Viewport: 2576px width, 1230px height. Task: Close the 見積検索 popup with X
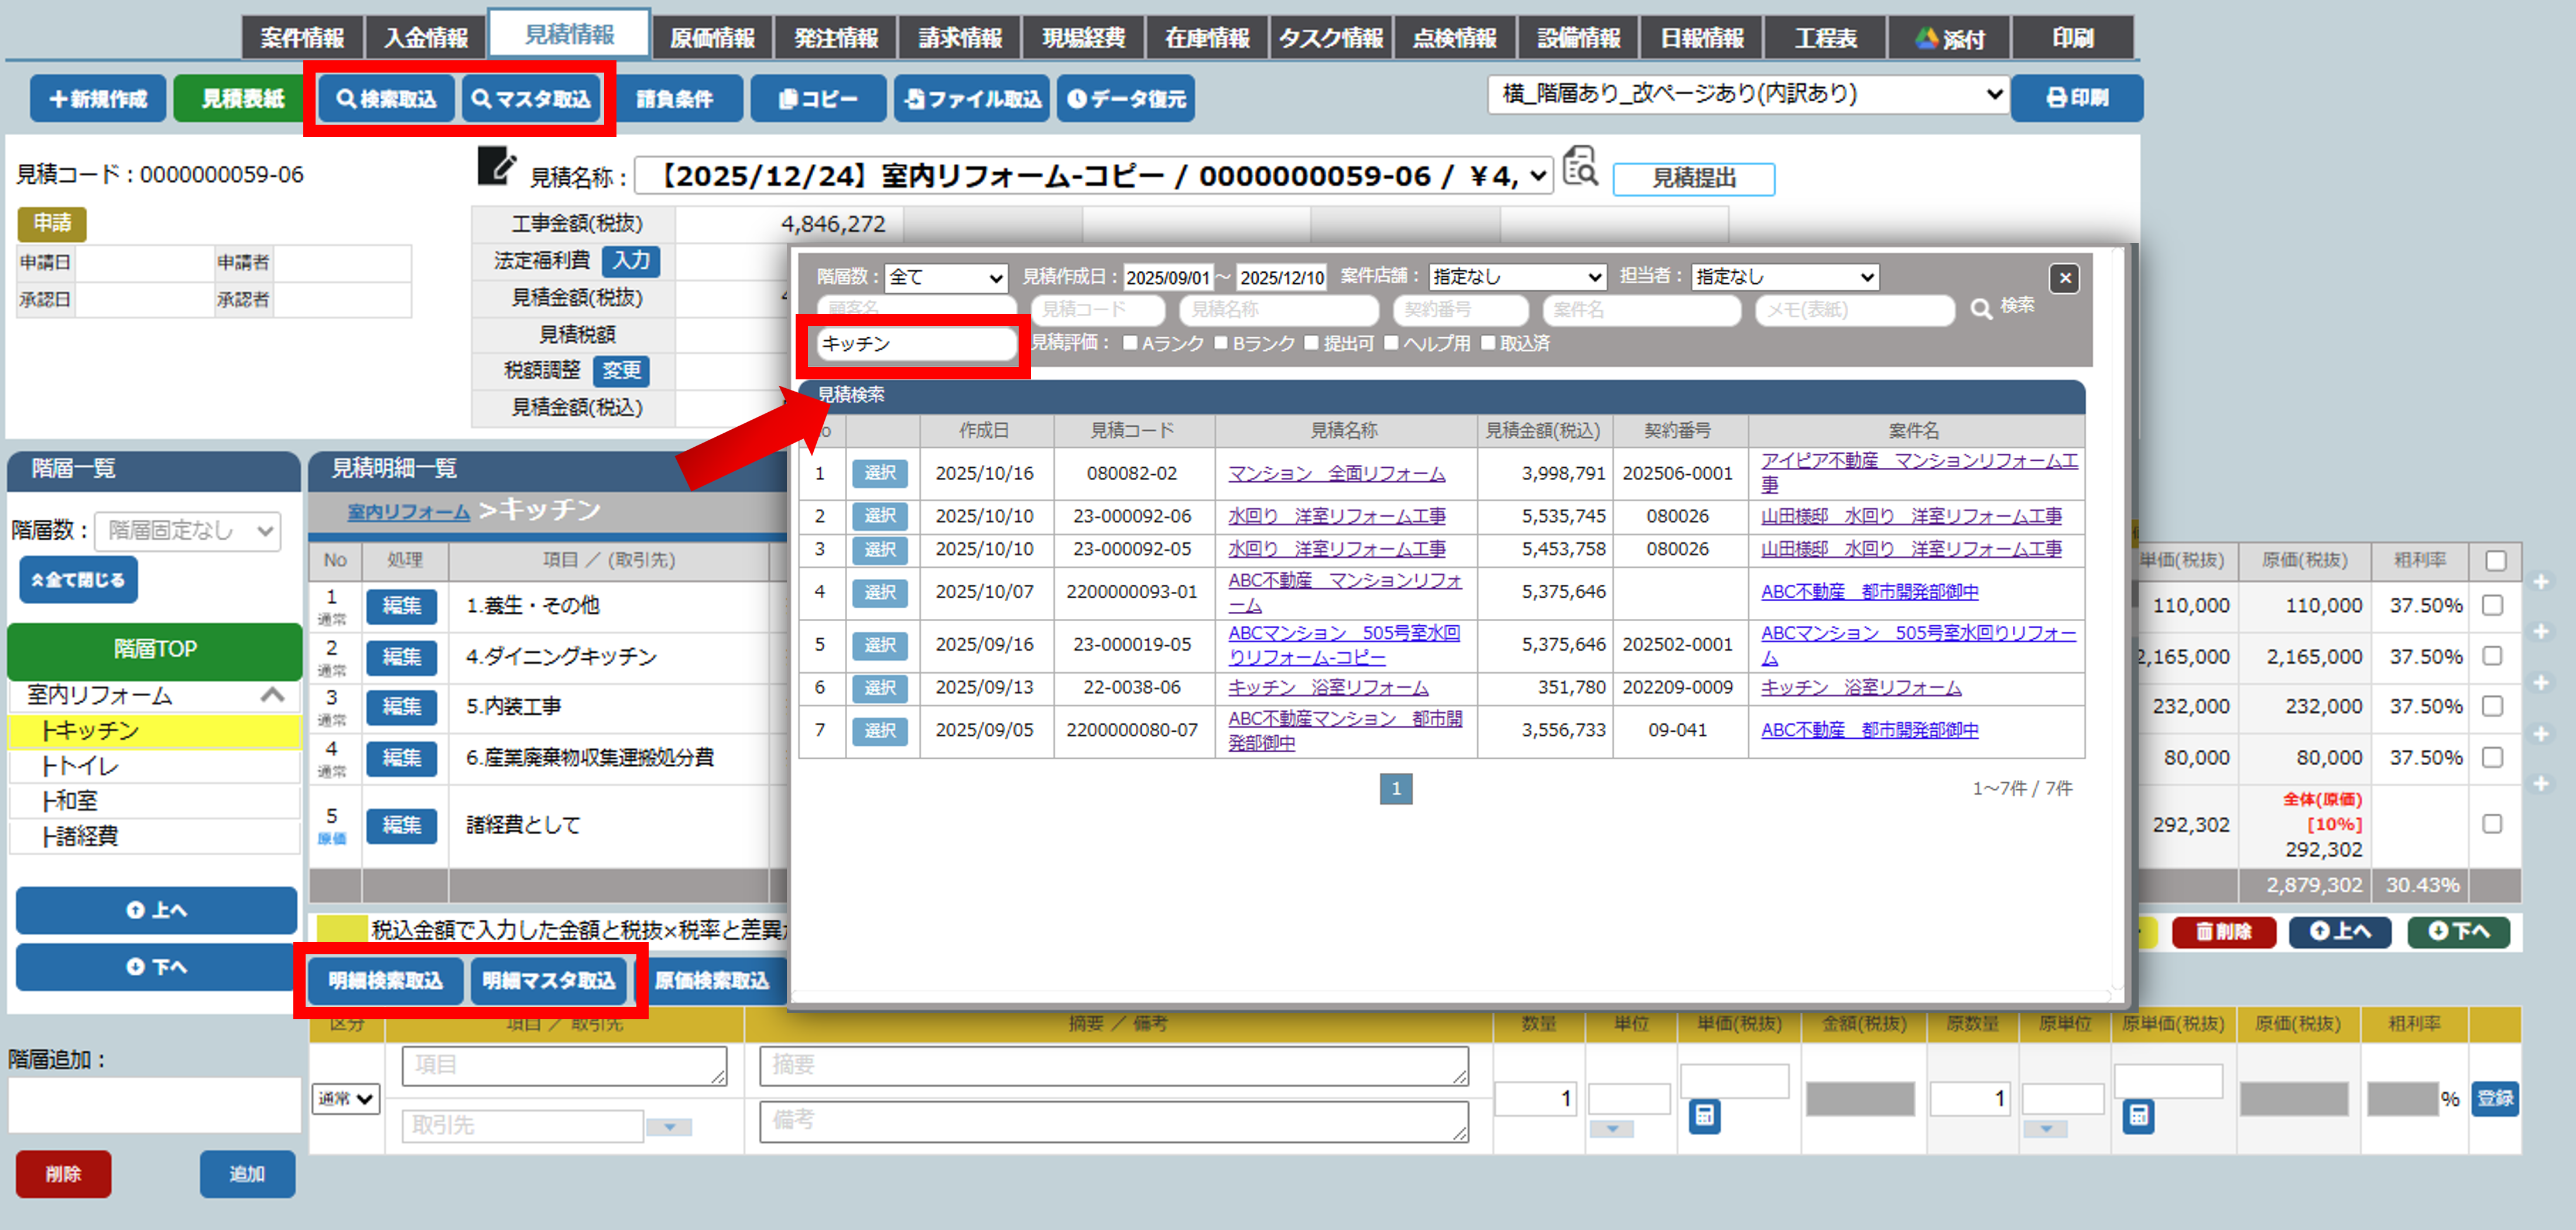click(2065, 278)
